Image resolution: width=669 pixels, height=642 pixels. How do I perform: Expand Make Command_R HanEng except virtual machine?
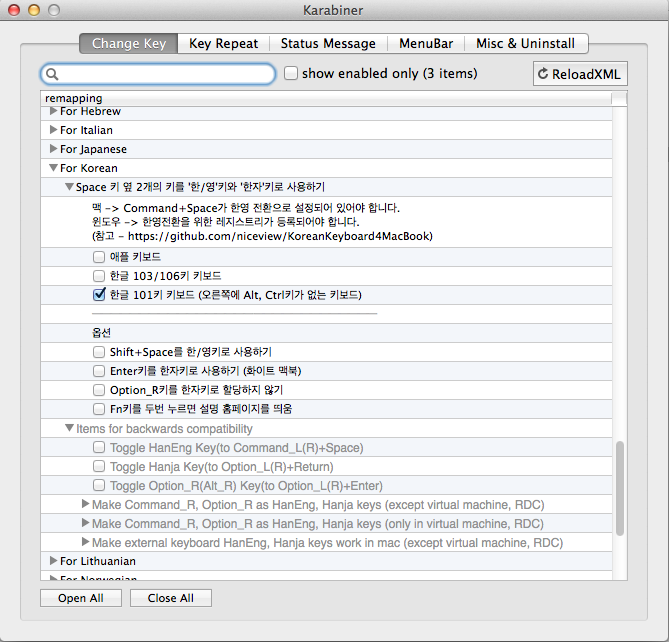click(85, 504)
